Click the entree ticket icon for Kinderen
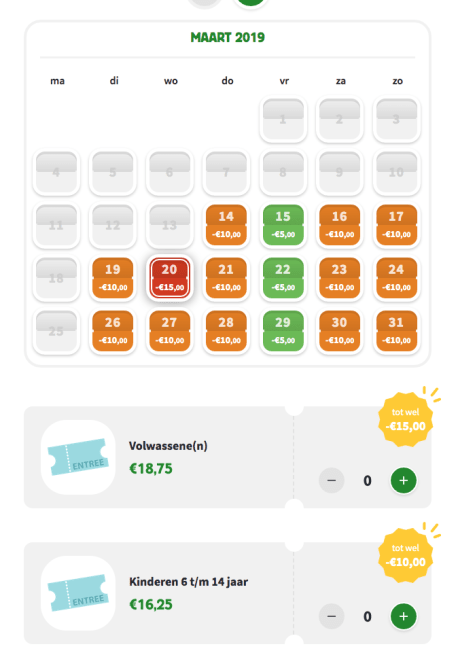The image size is (475, 670). click(78, 593)
